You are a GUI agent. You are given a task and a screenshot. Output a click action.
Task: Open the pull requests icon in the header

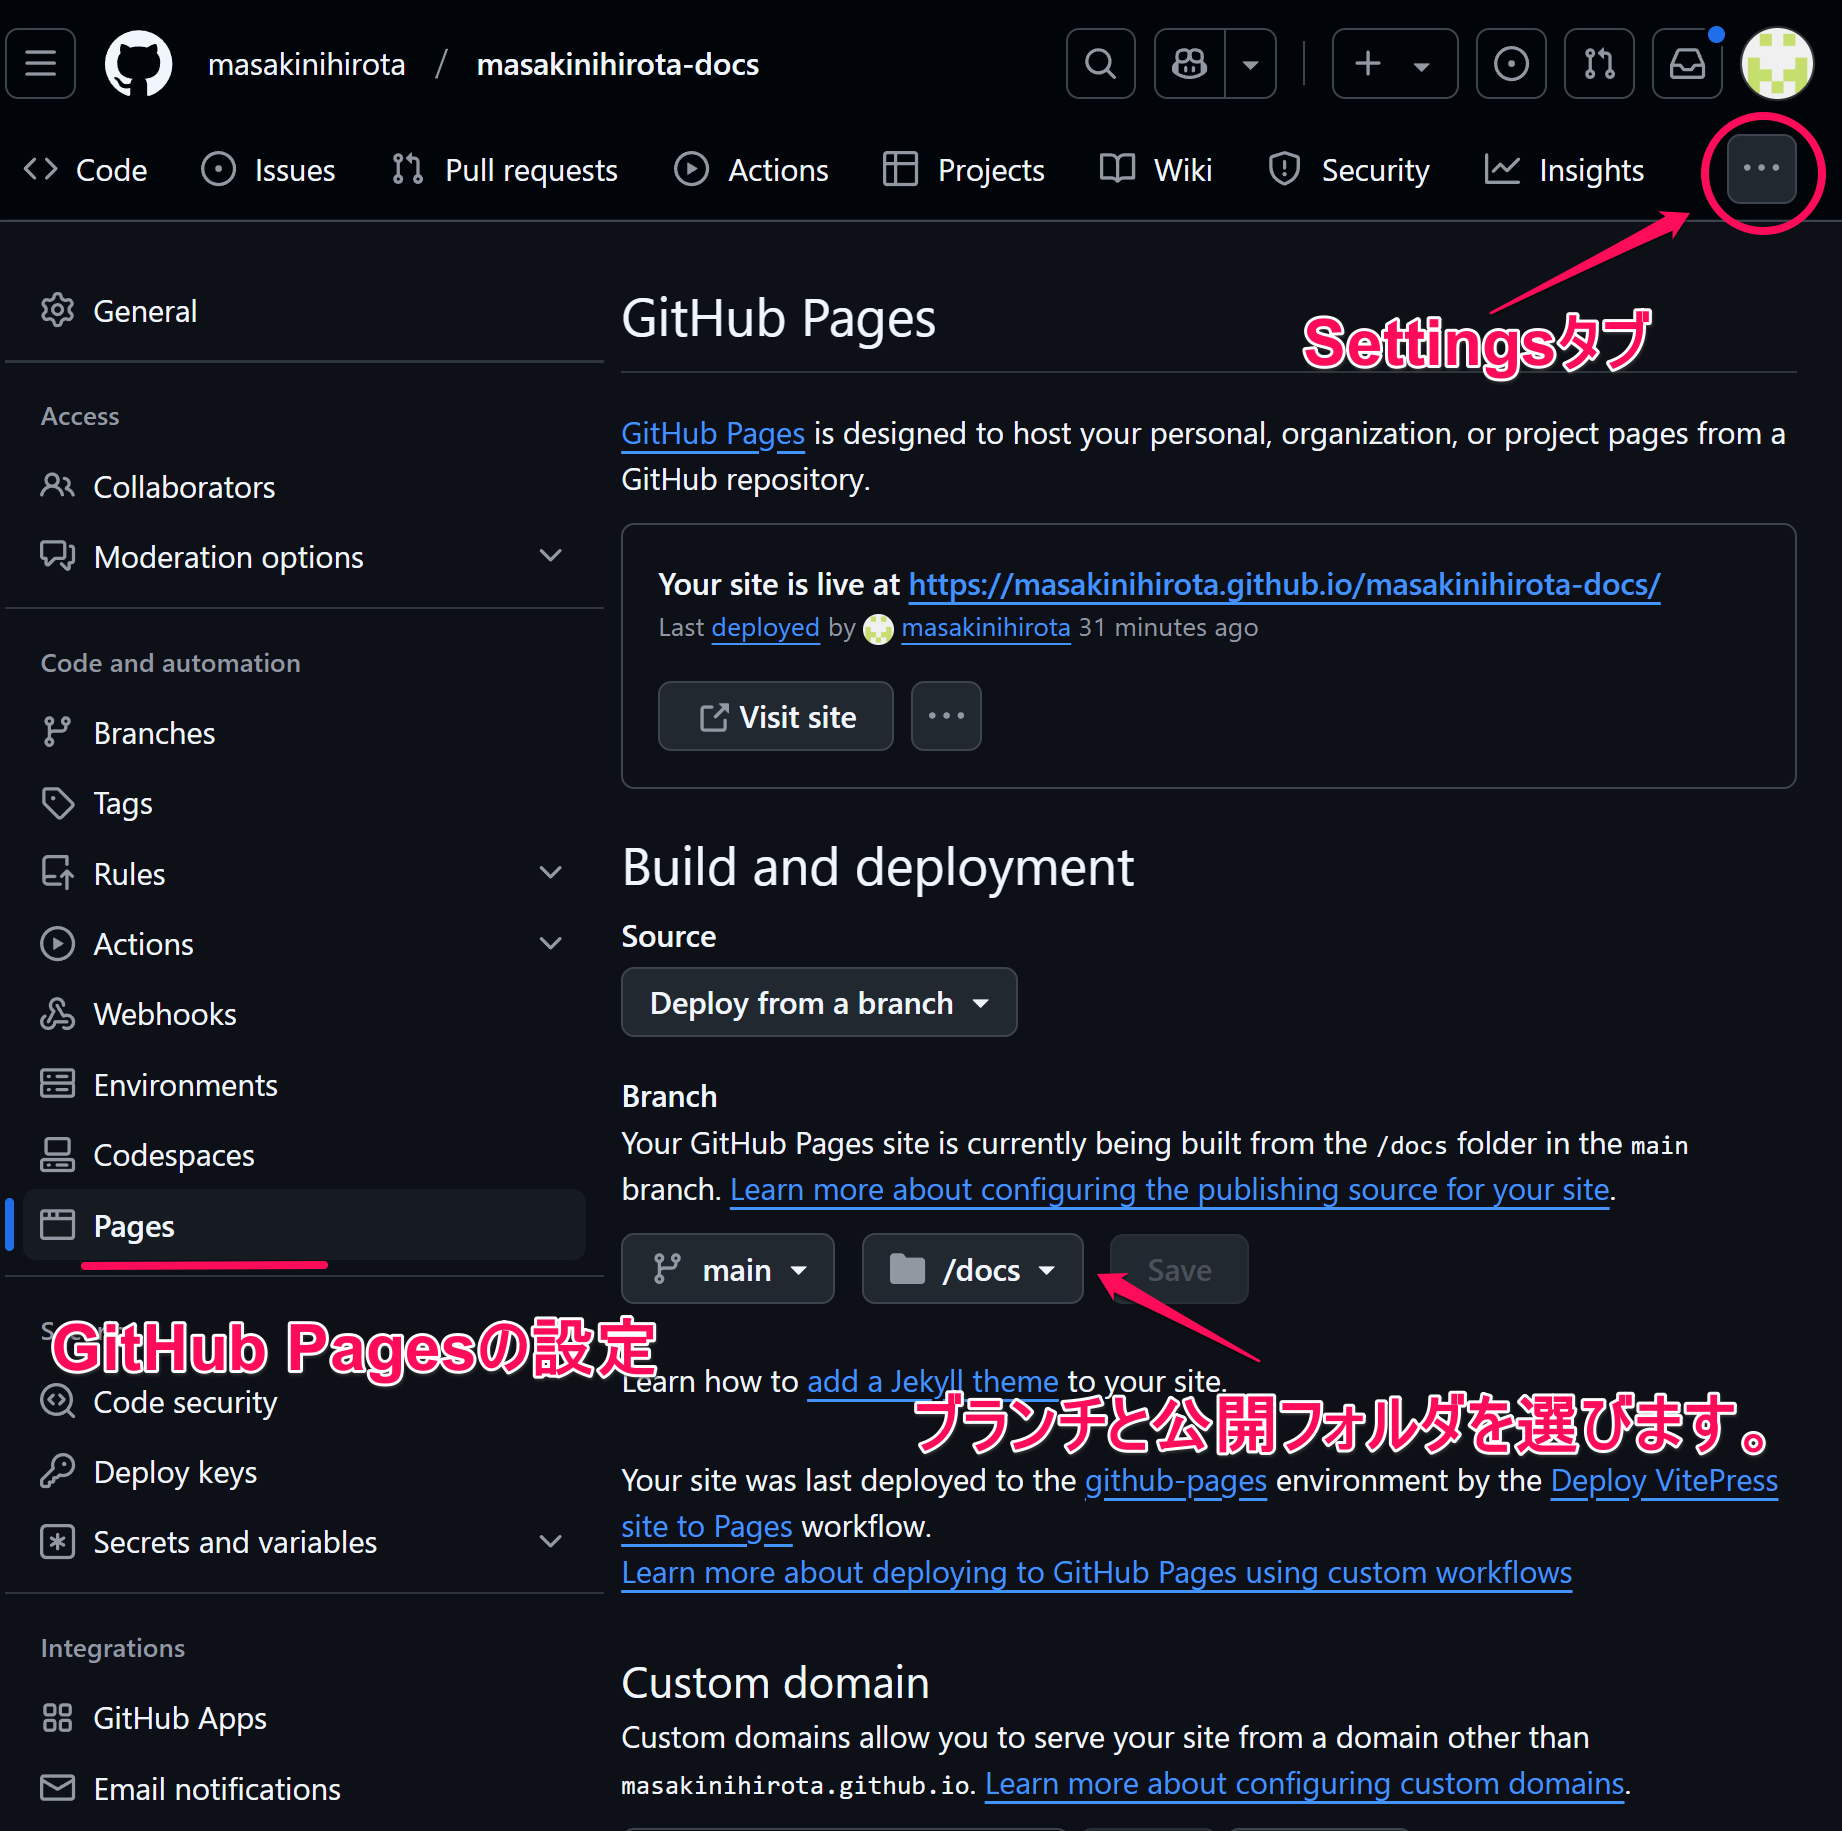click(1598, 63)
